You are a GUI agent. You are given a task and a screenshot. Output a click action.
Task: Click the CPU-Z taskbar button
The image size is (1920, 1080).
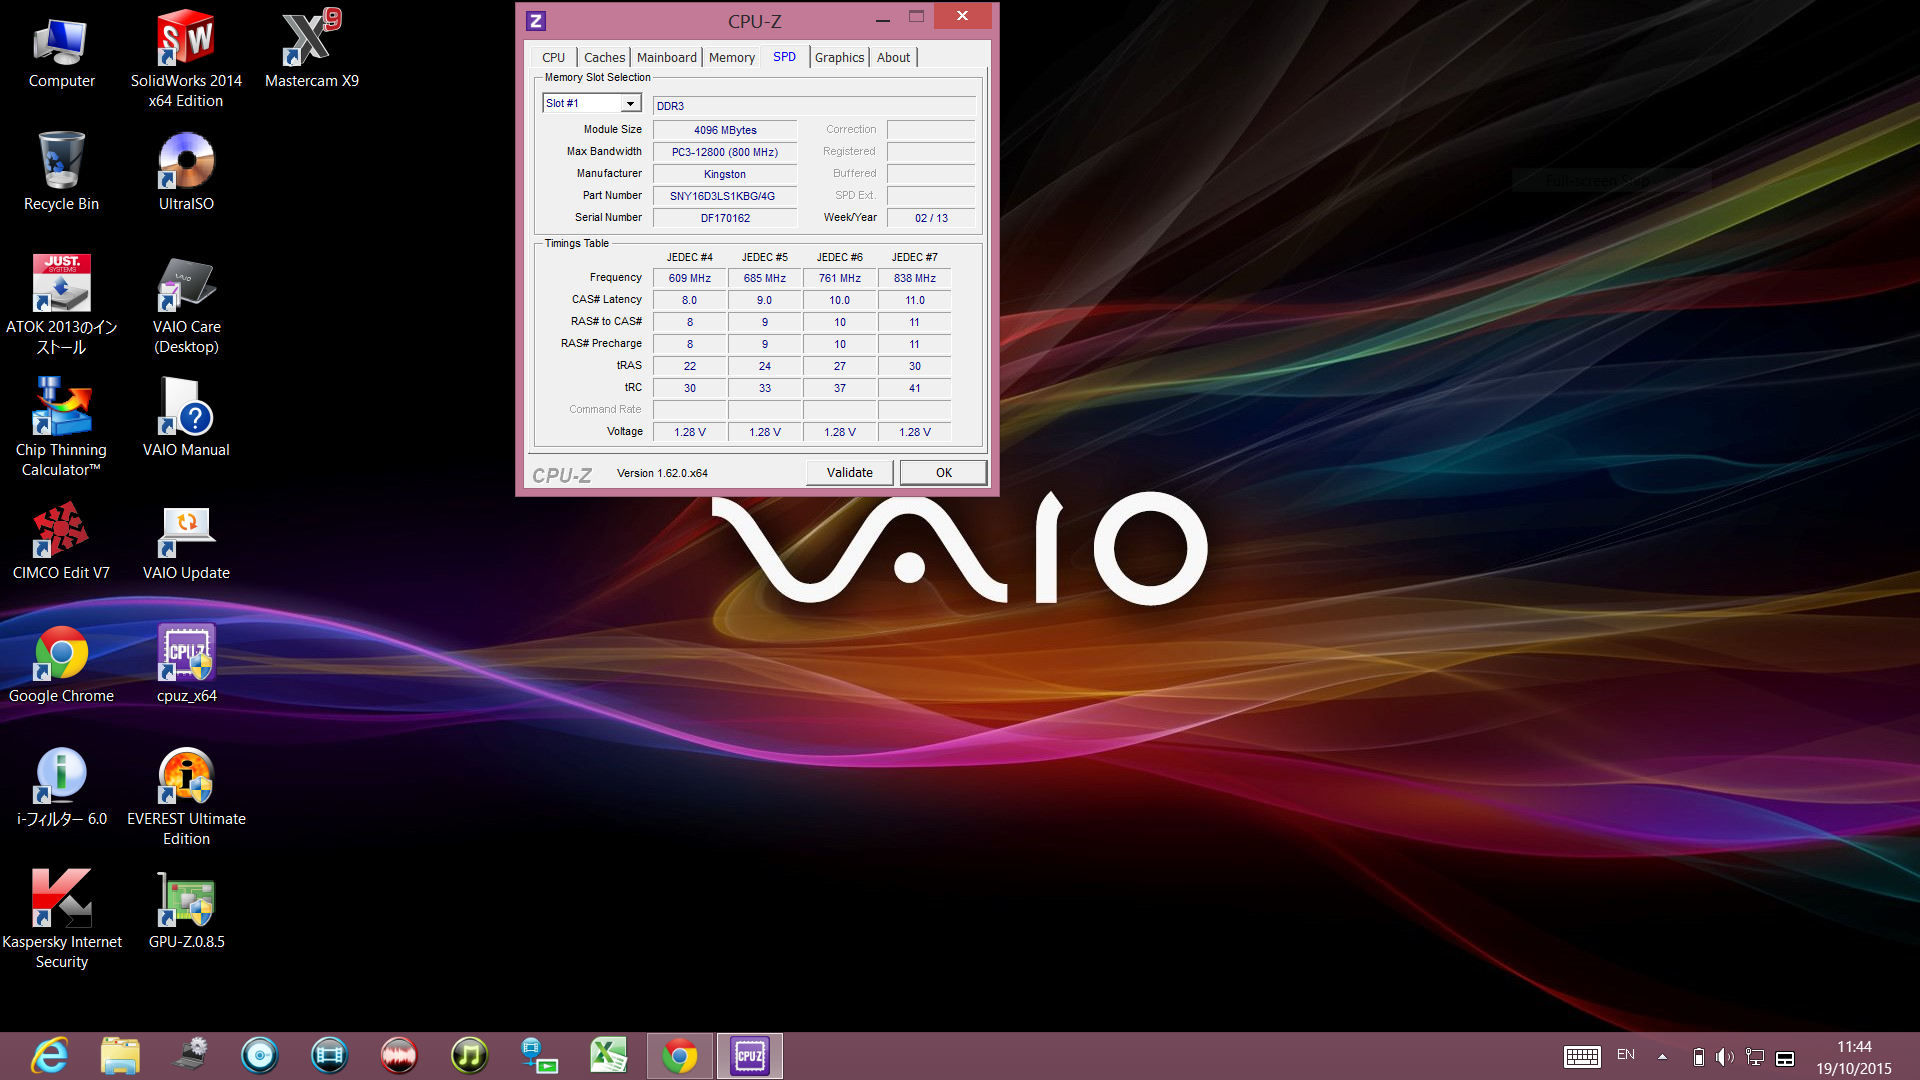(x=749, y=1056)
